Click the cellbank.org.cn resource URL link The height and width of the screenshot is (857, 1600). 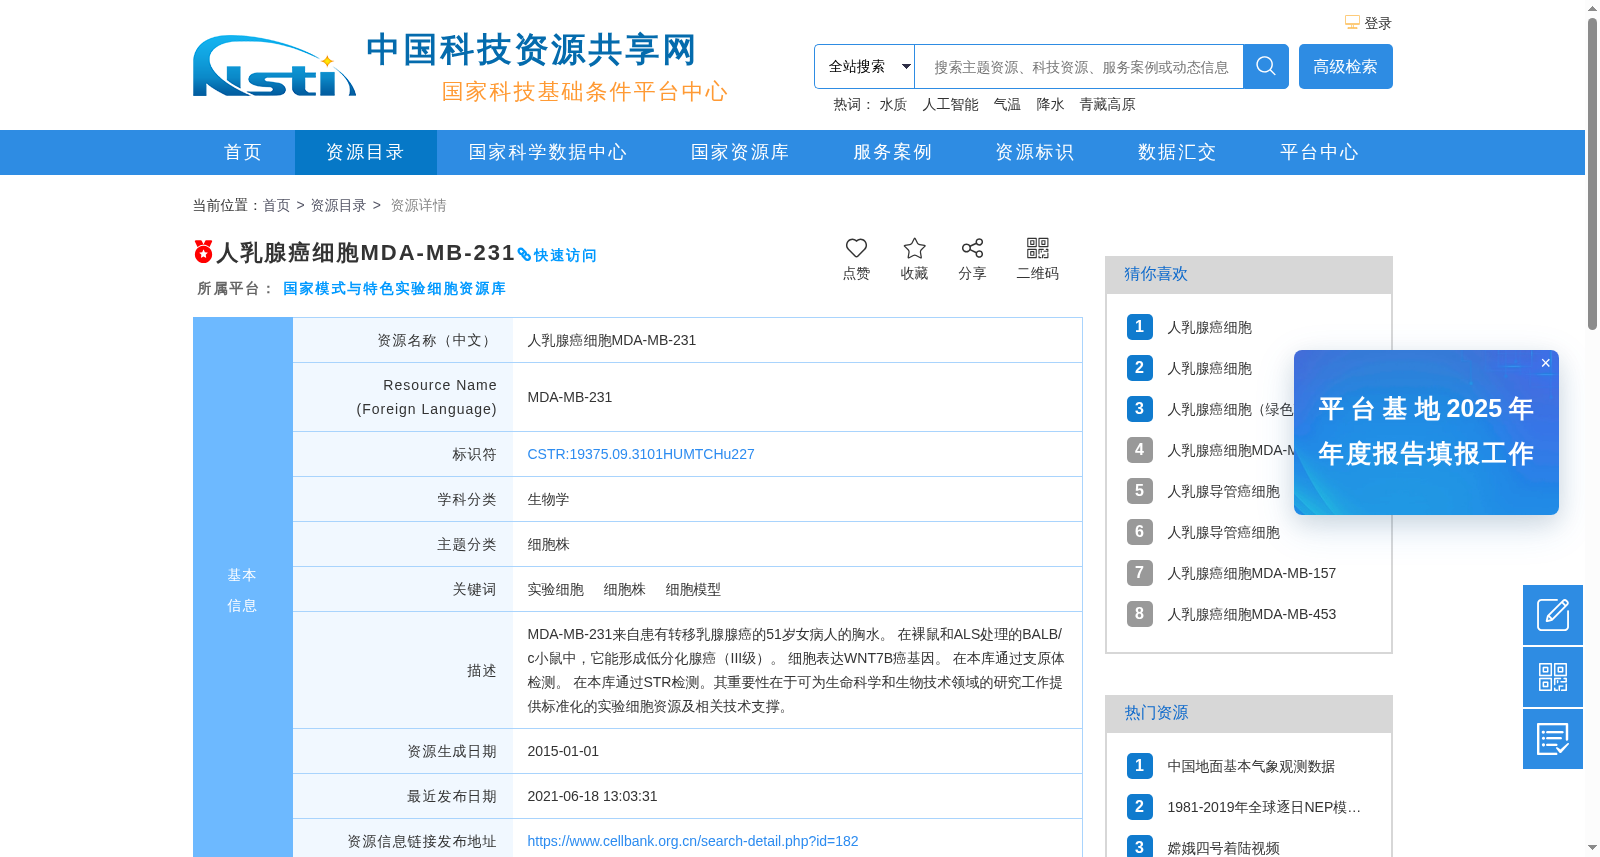click(x=693, y=841)
